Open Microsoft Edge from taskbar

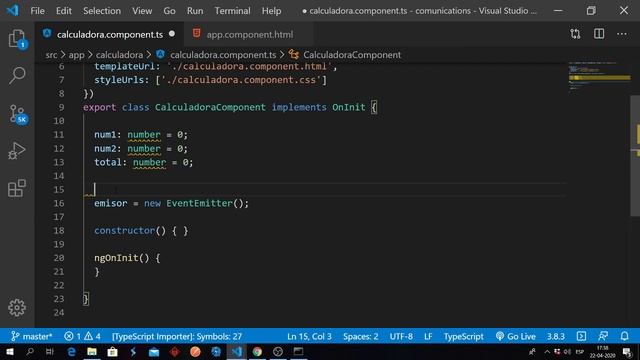71,351
